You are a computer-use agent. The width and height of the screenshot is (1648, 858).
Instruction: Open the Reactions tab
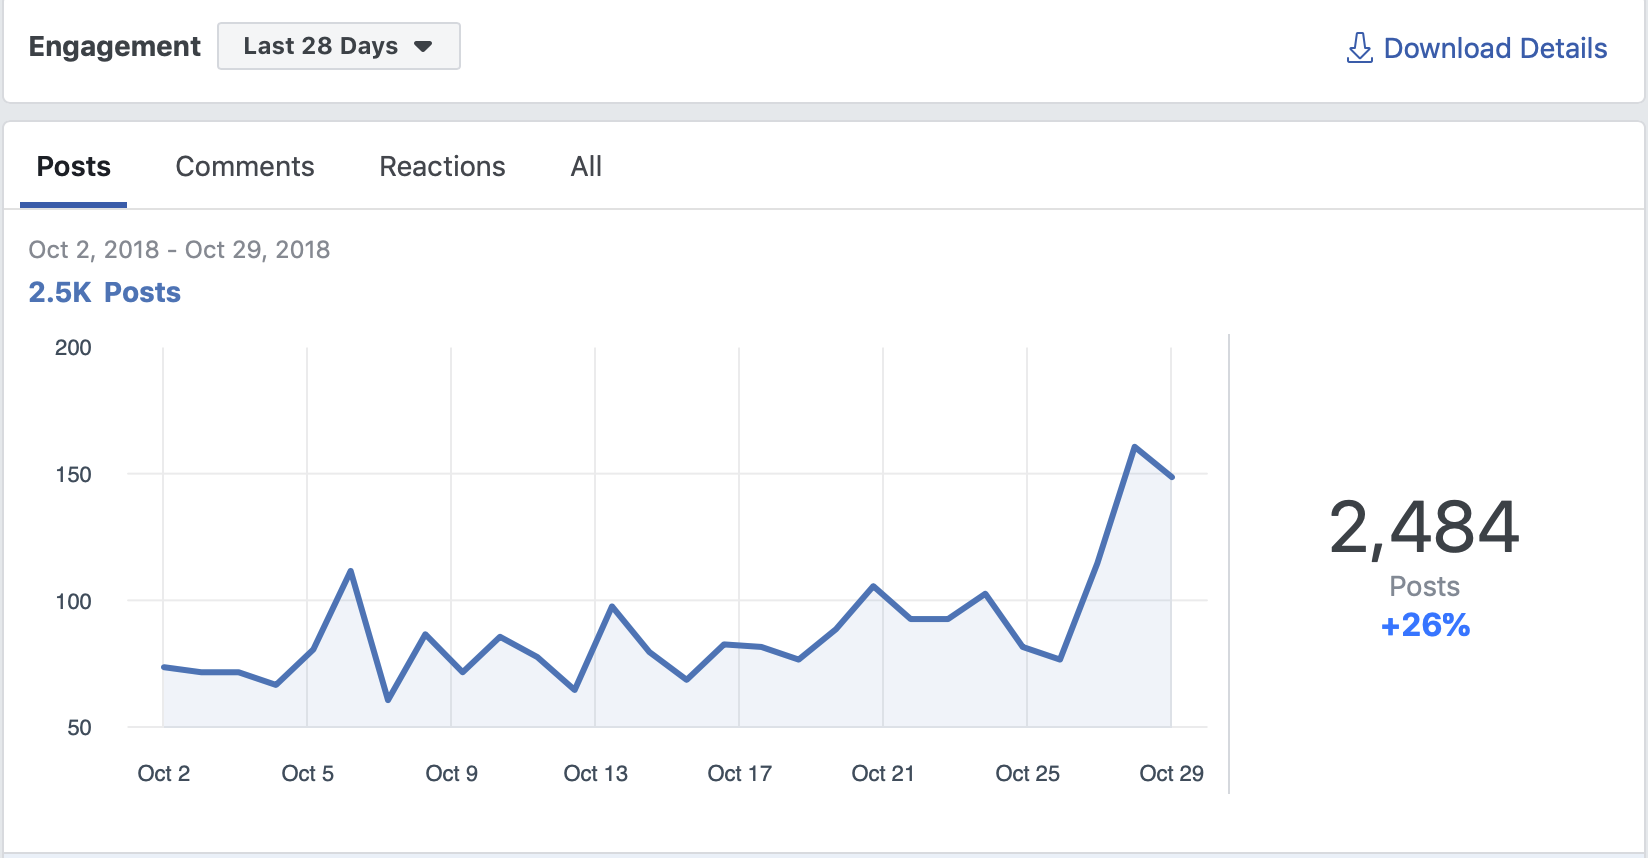(x=442, y=166)
